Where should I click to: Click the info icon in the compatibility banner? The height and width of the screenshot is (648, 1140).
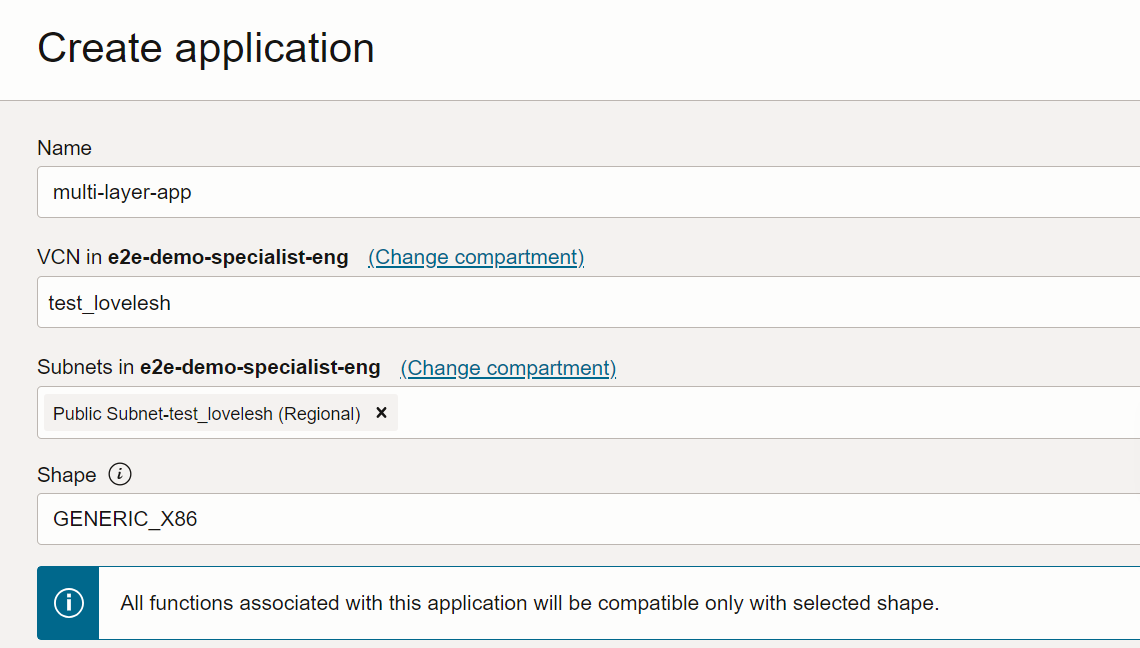coord(67,602)
